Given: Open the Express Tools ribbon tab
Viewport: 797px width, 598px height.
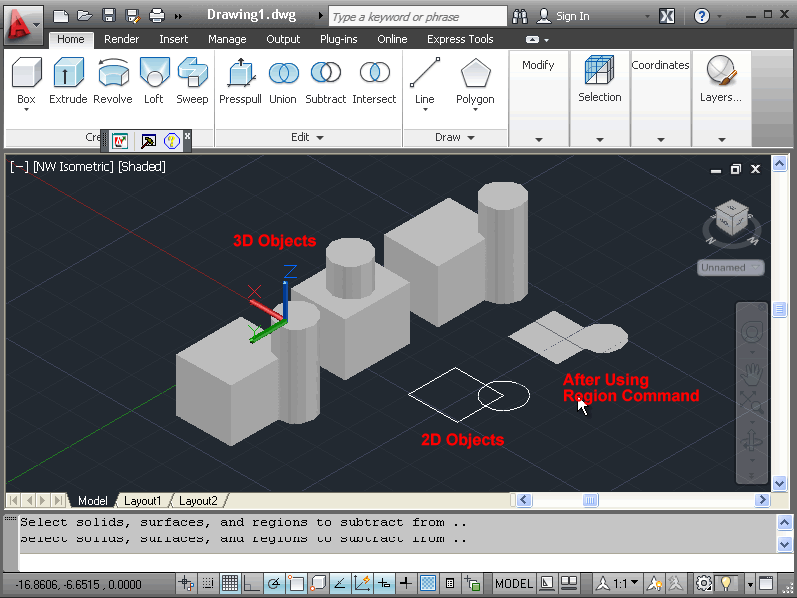Looking at the screenshot, I should point(460,39).
